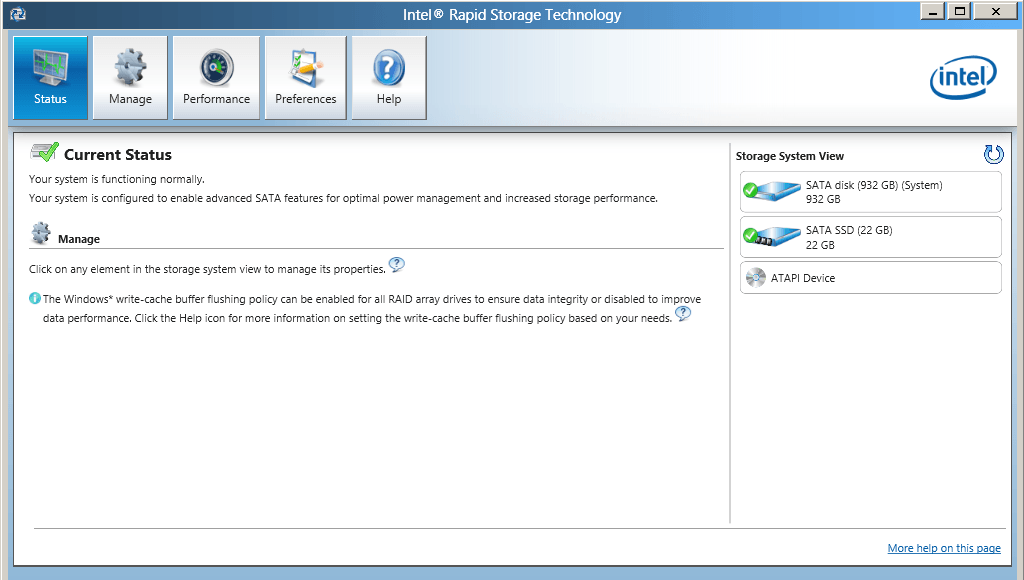The height and width of the screenshot is (580, 1024).
Task: Click the ATAPI Device disc icon
Action: (756, 278)
